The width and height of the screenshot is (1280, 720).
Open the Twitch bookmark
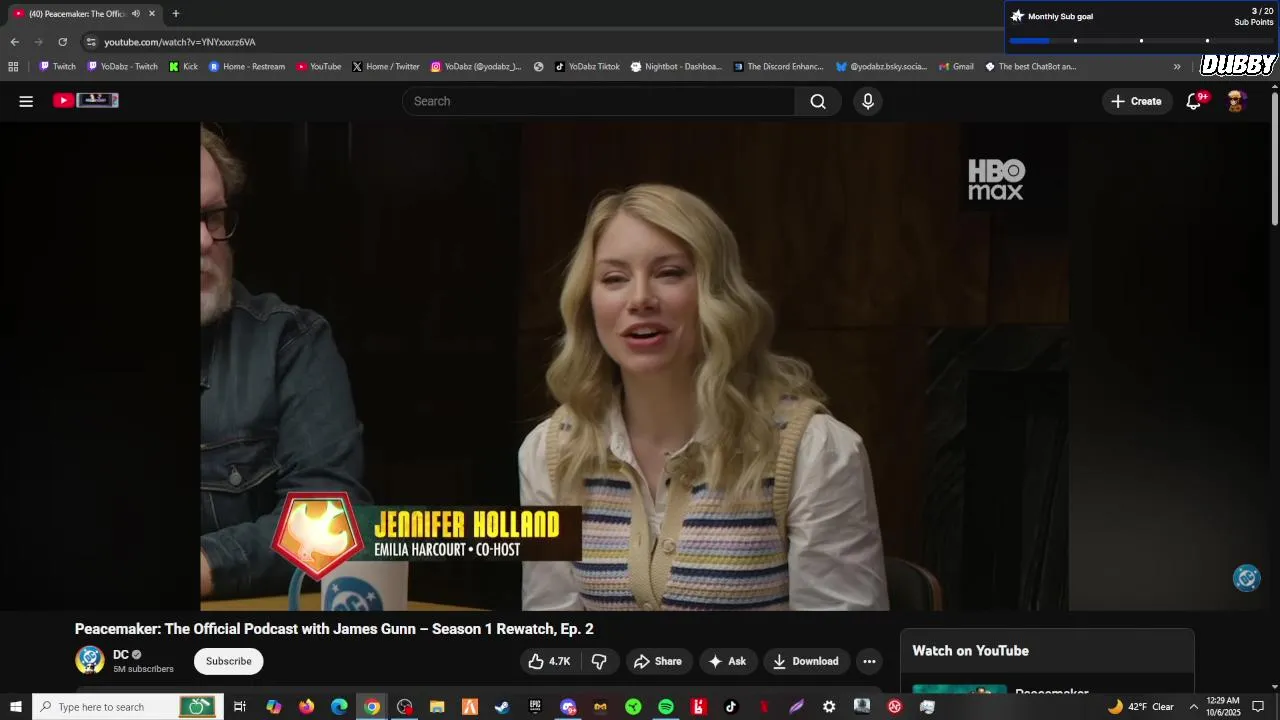57,67
